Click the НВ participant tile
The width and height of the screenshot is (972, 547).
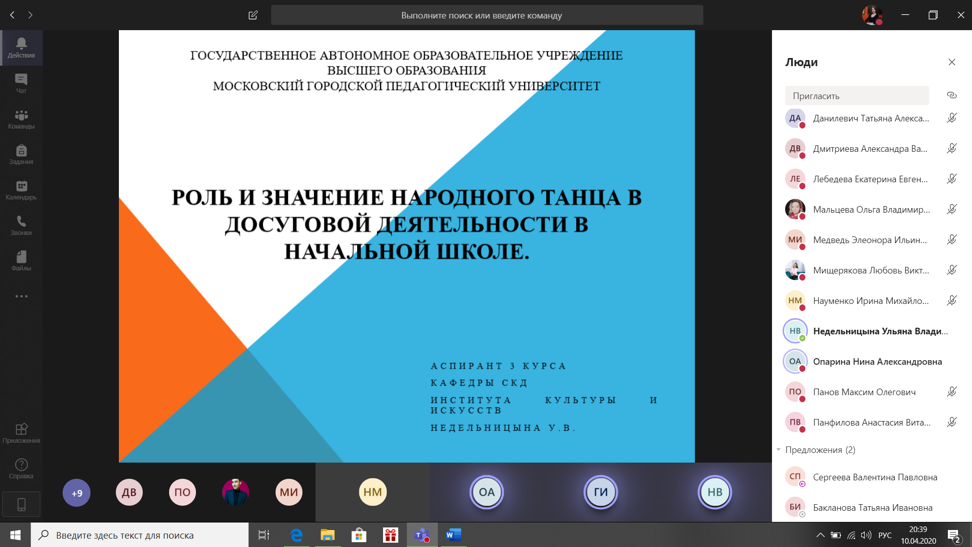715,492
